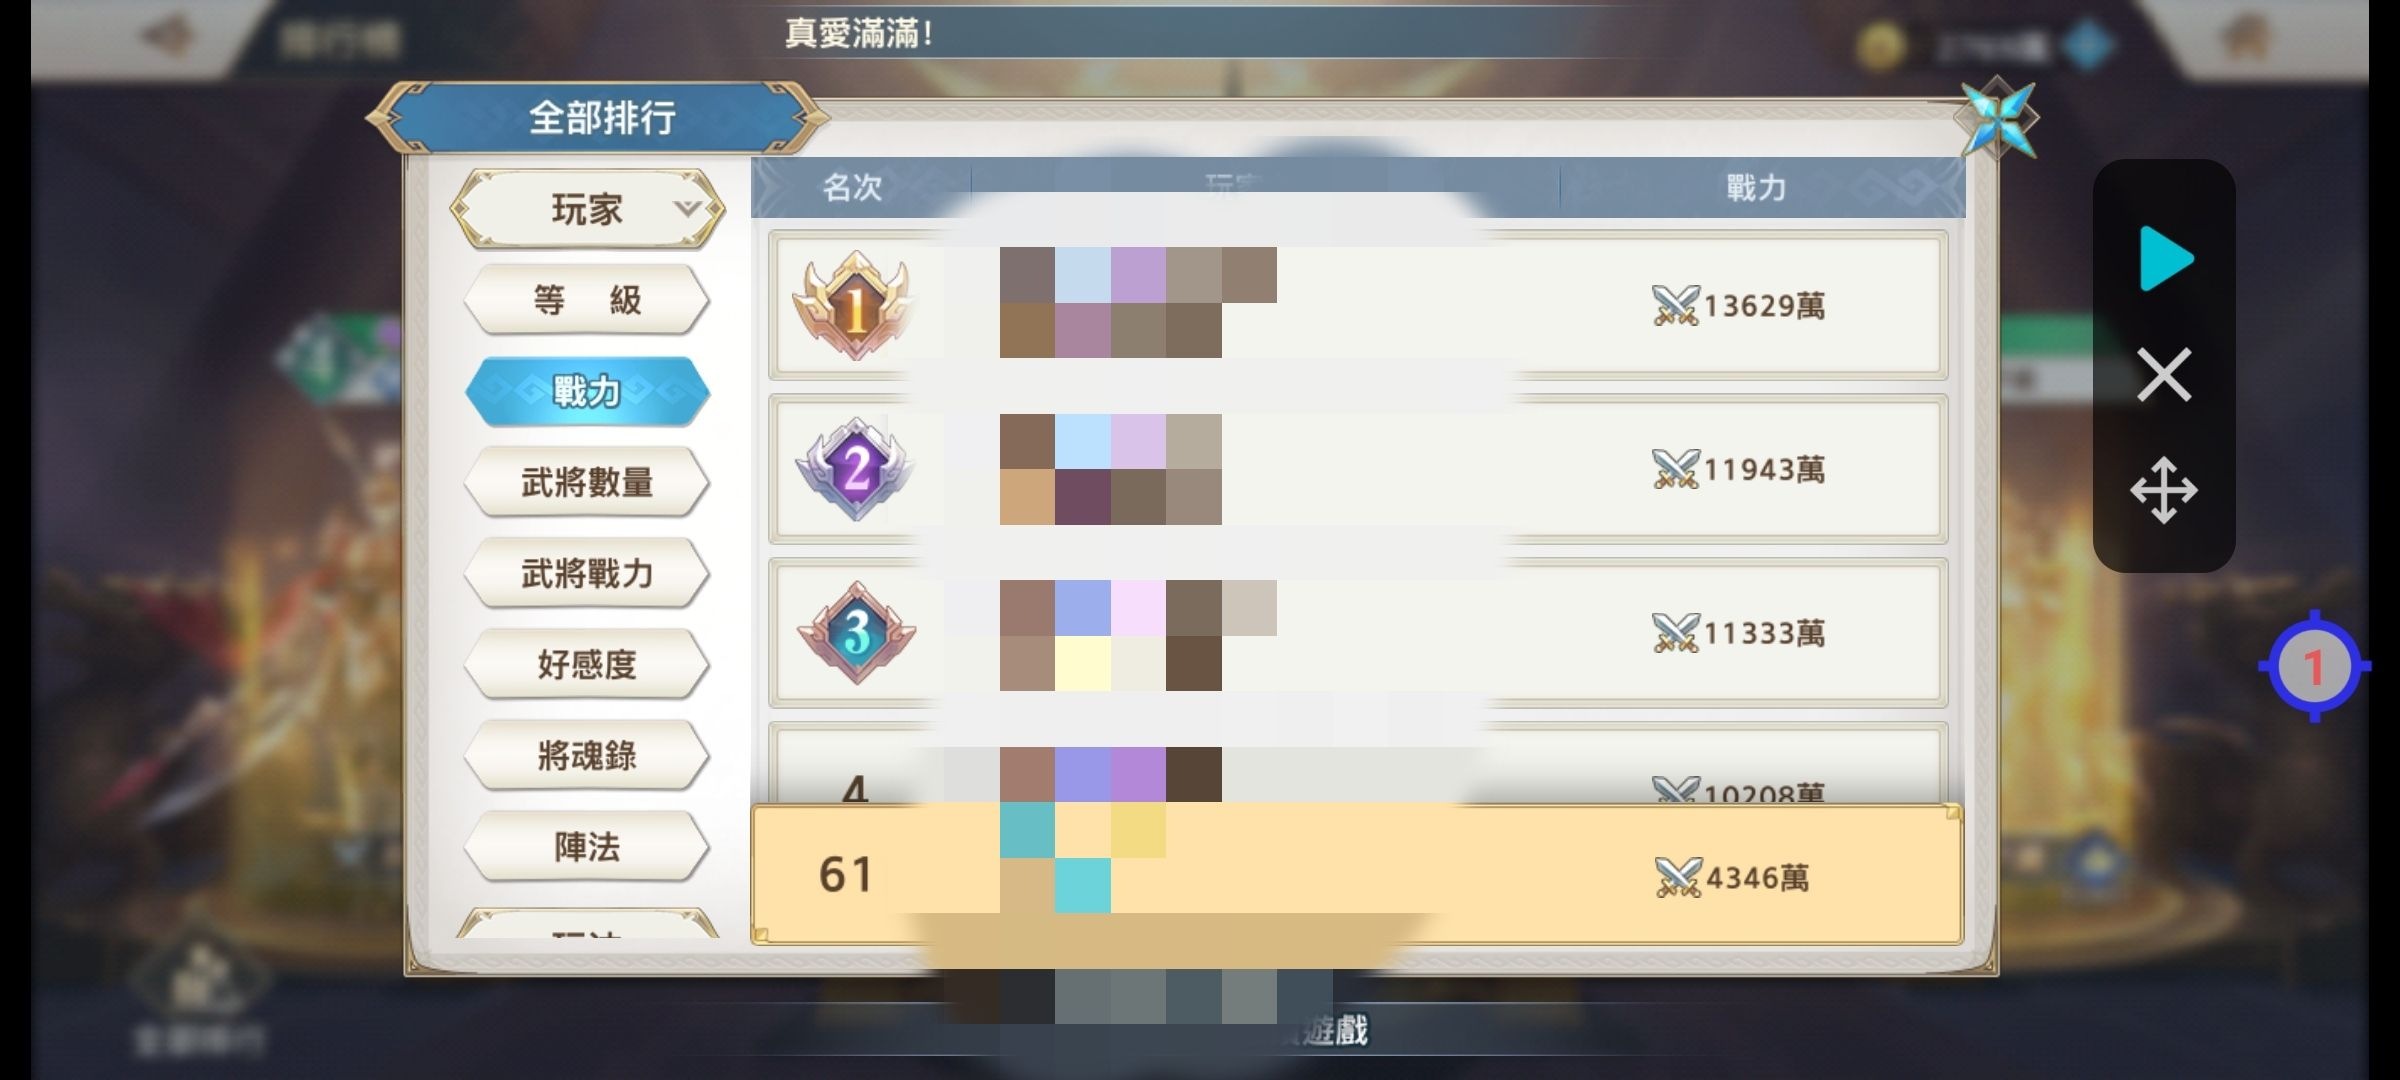2400x1080 pixels.
Task: Open the 玩家 dropdown selector
Action: coord(588,209)
